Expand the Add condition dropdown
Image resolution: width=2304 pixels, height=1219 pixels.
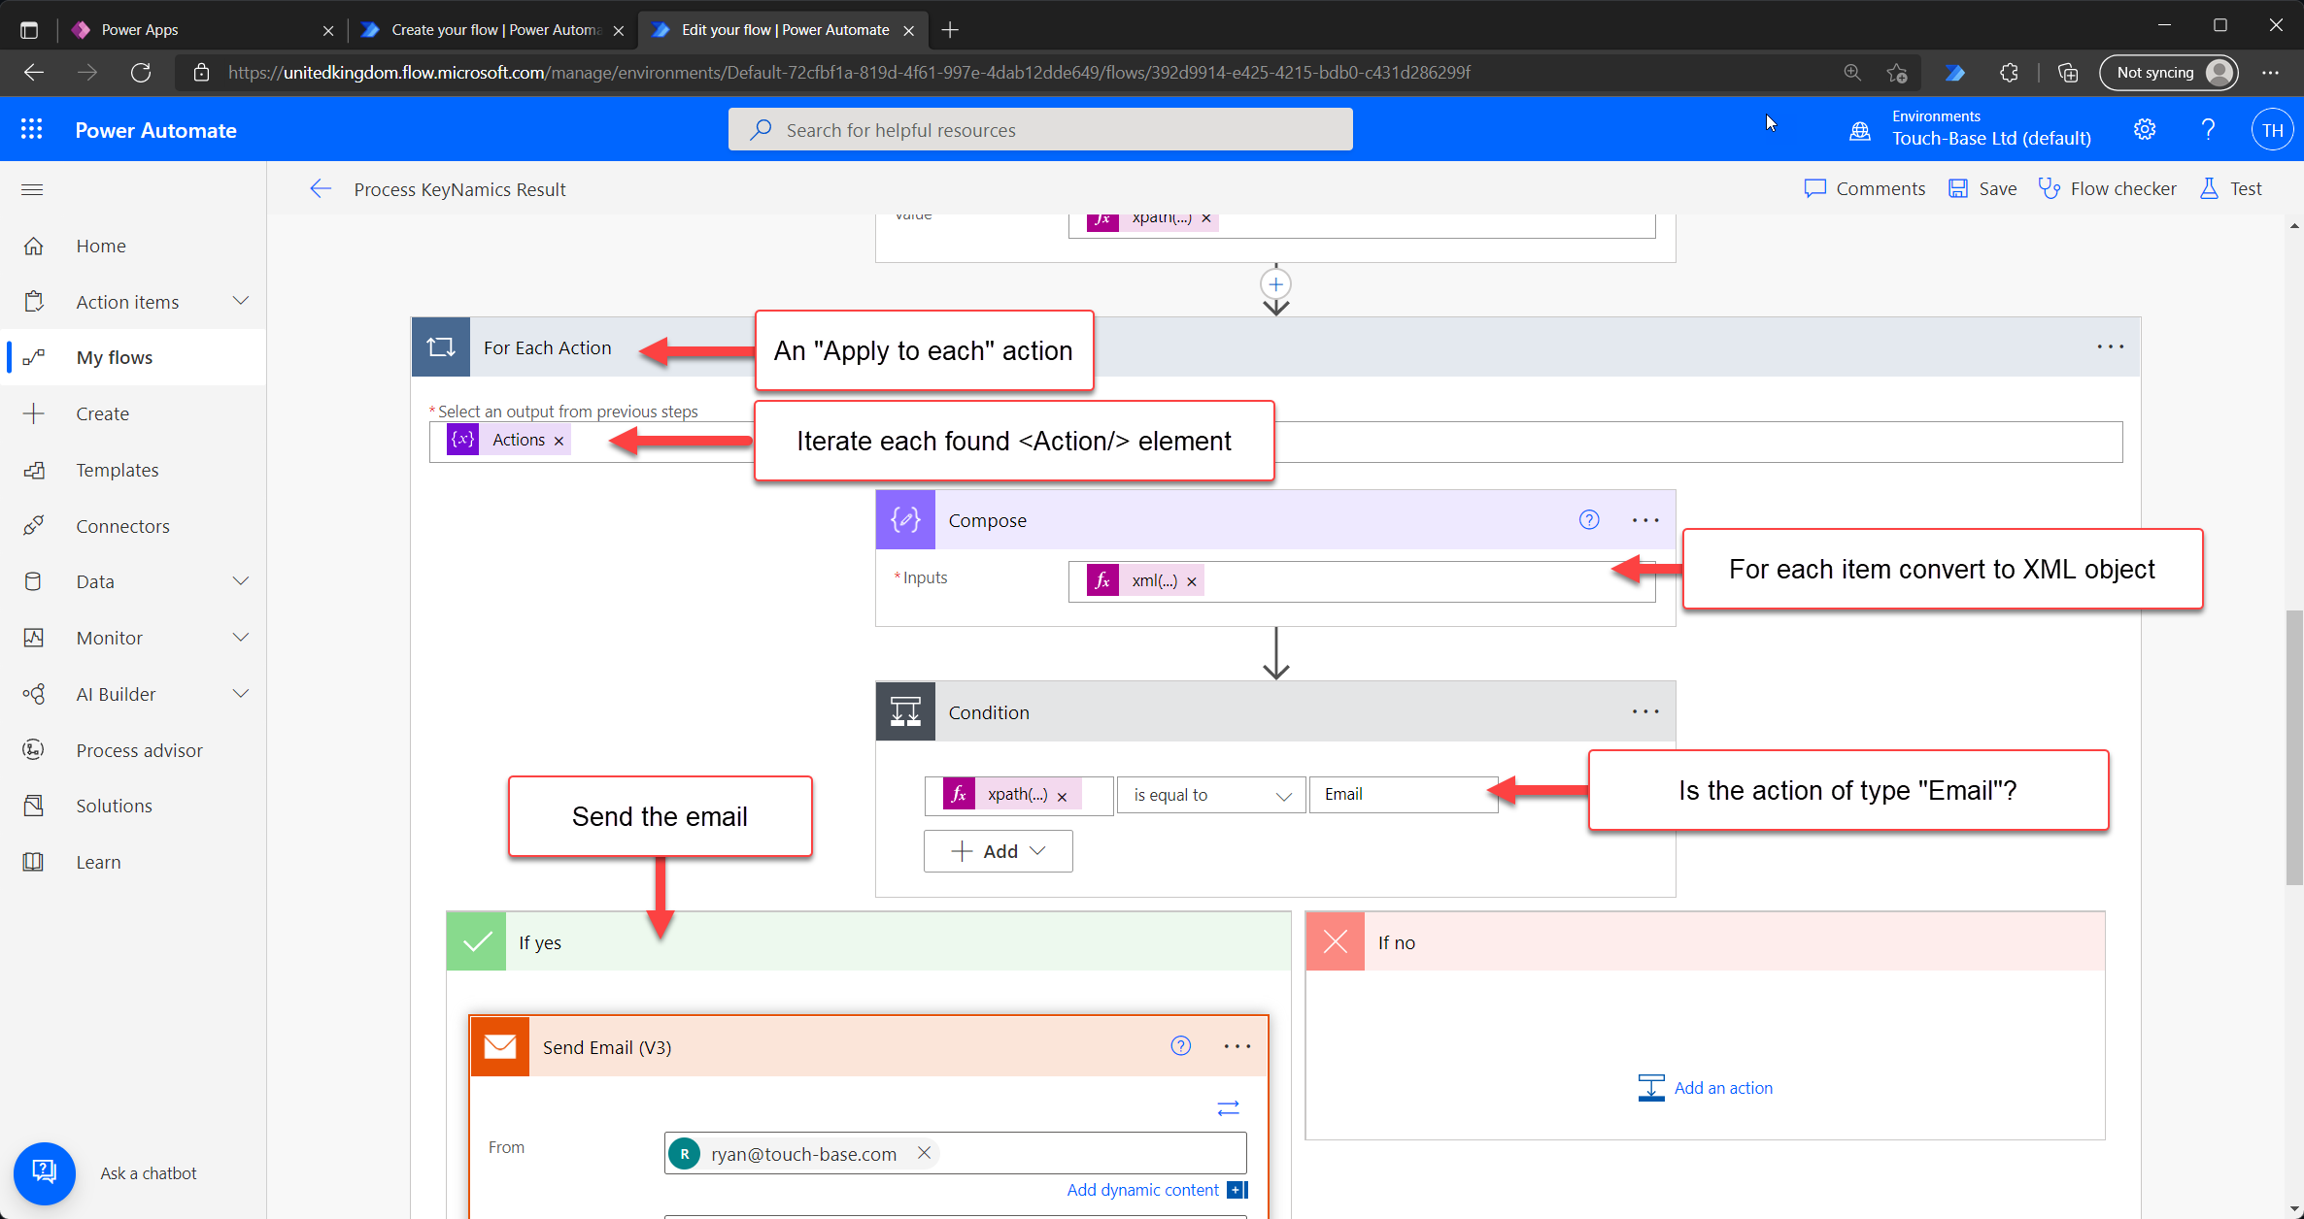point(998,851)
